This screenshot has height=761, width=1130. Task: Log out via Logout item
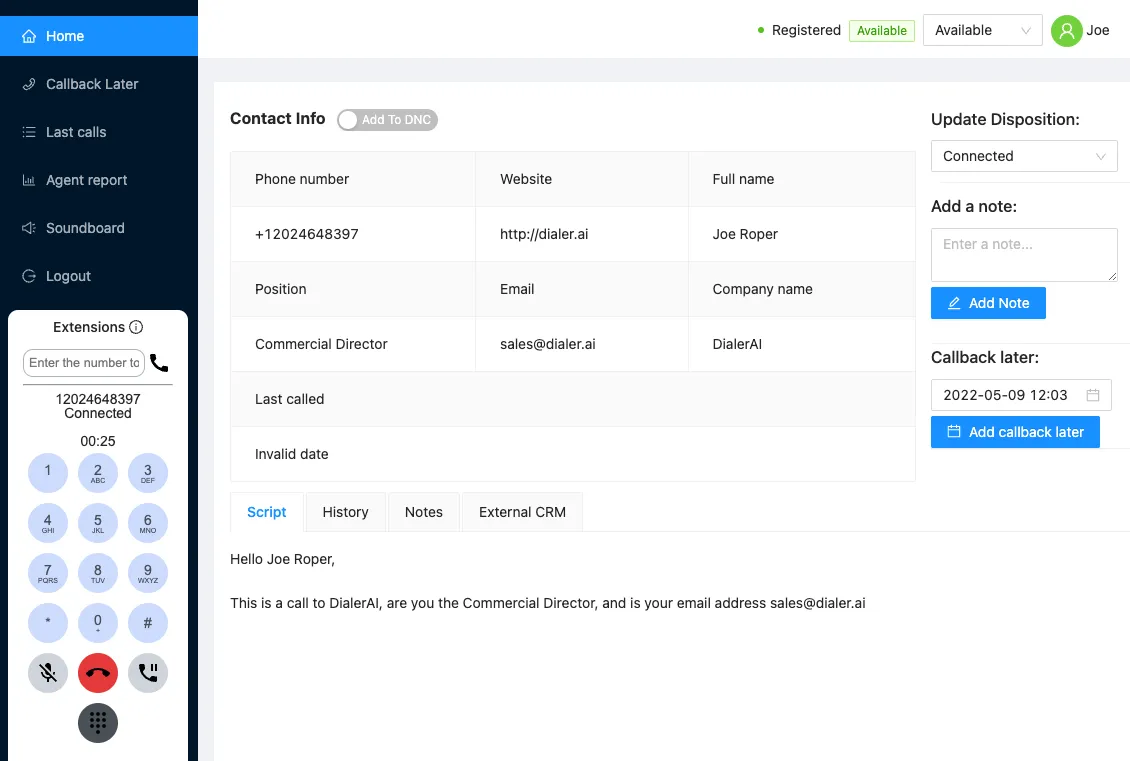(99, 276)
